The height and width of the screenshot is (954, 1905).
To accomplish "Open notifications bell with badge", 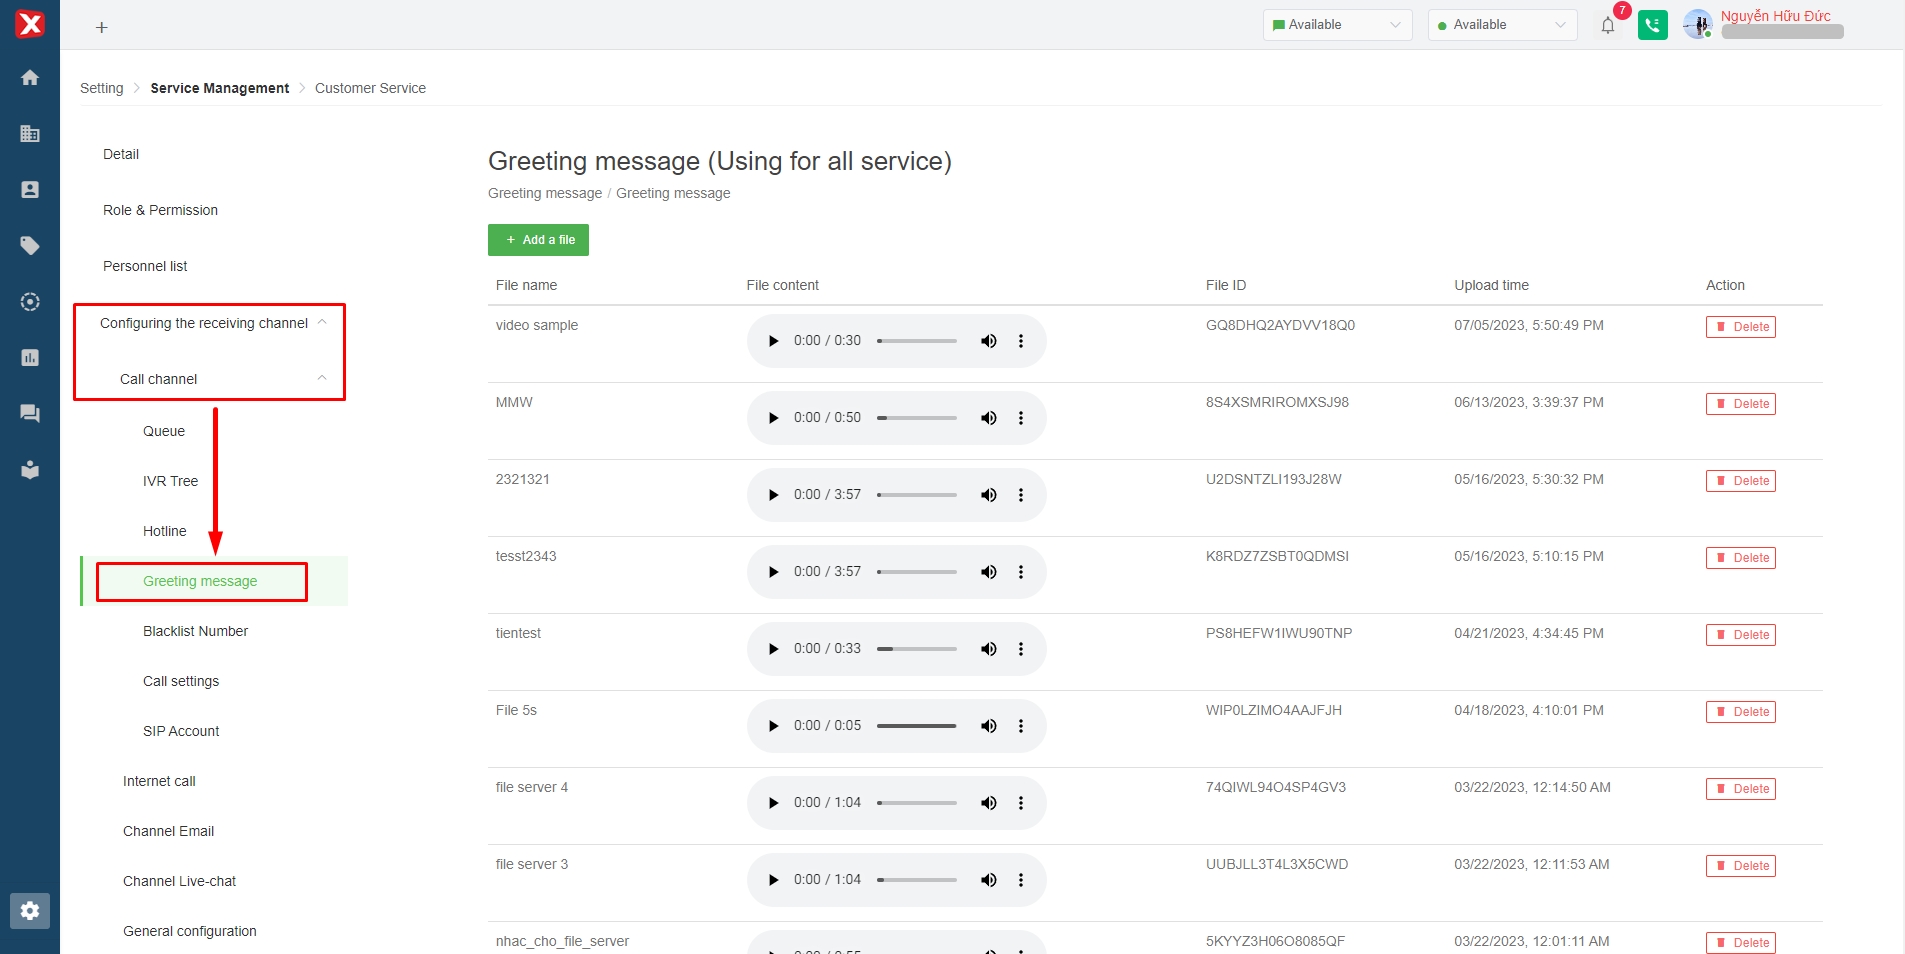I will [1608, 26].
